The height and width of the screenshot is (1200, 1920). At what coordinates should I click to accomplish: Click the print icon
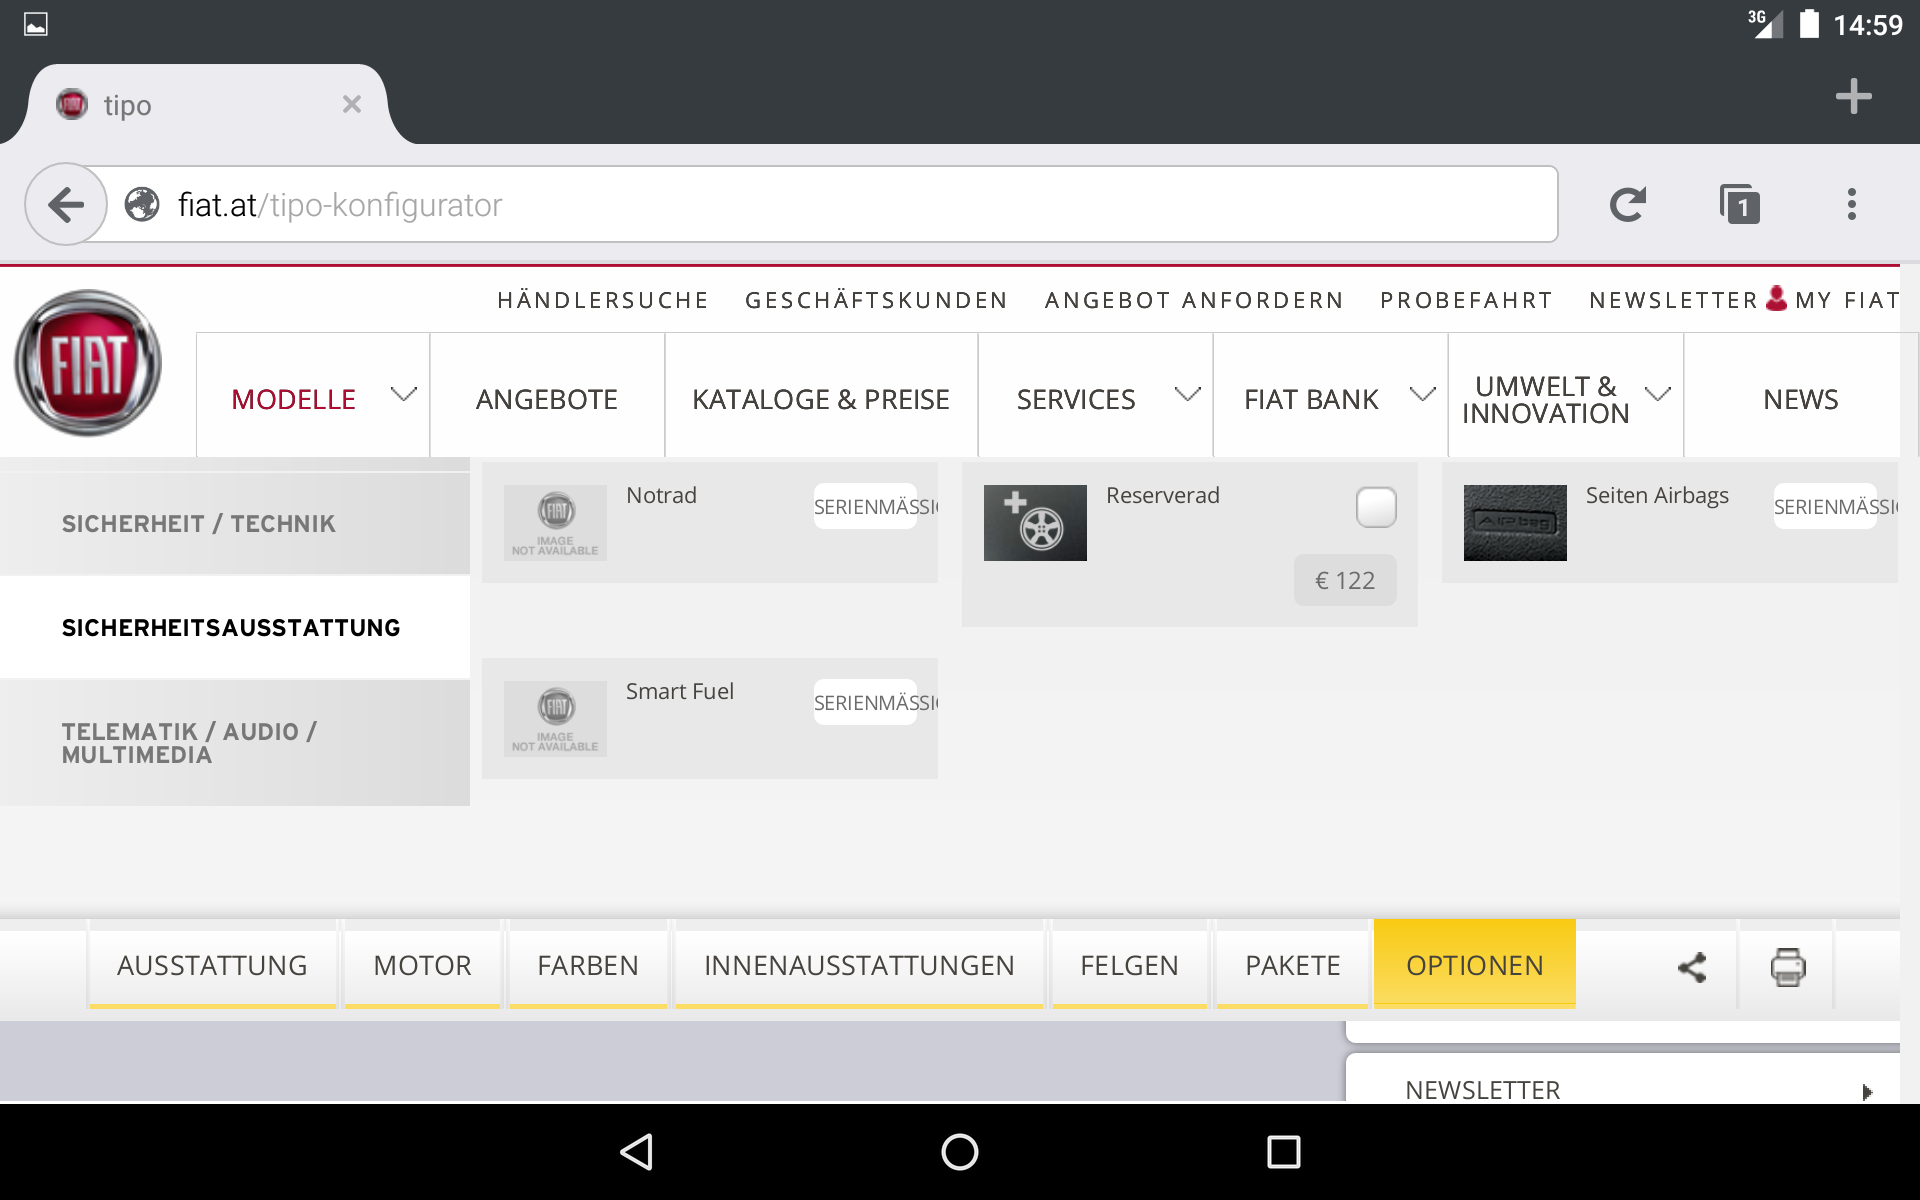pos(1788,967)
